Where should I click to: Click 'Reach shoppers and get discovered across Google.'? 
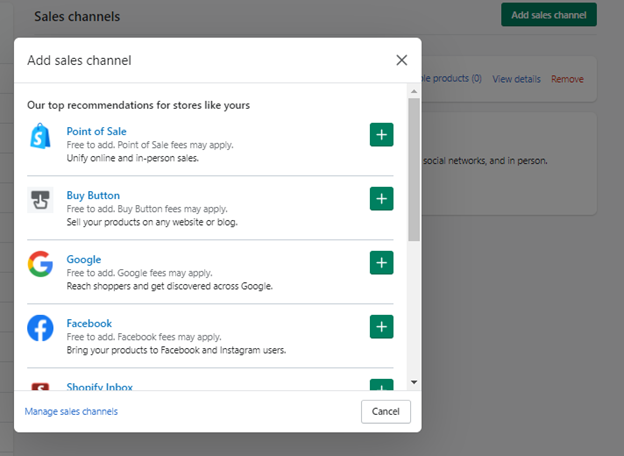point(170,286)
